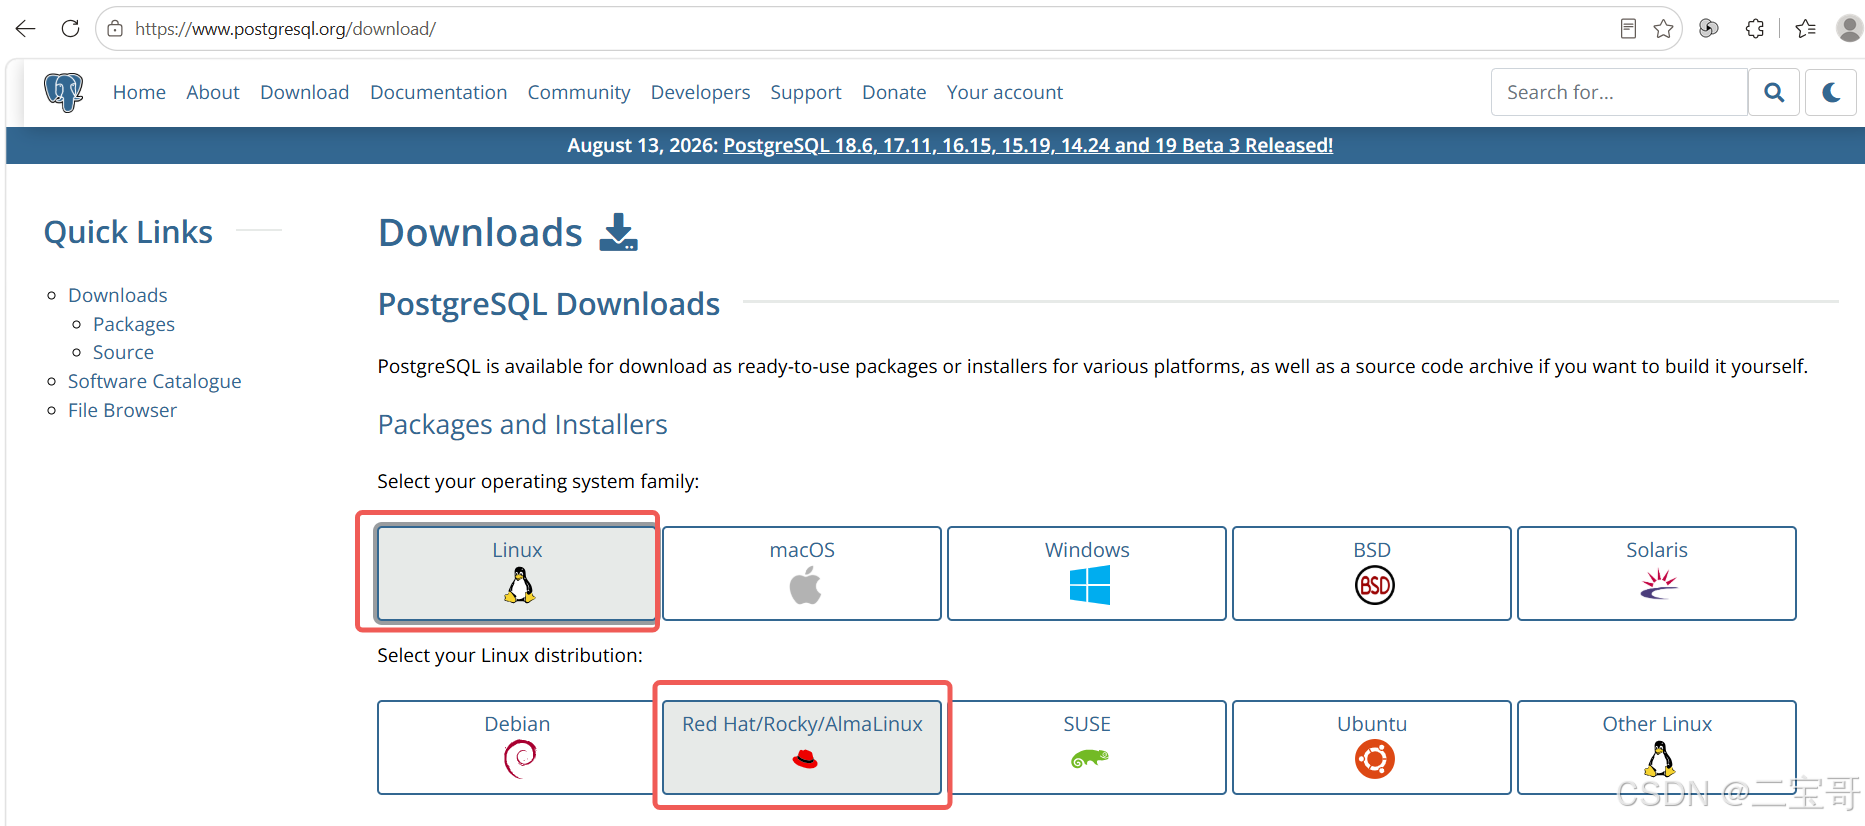Click the PostgreSQL Downloads heading
The height and width of the screenshot is (826, 1865).
tap(549, 304)
